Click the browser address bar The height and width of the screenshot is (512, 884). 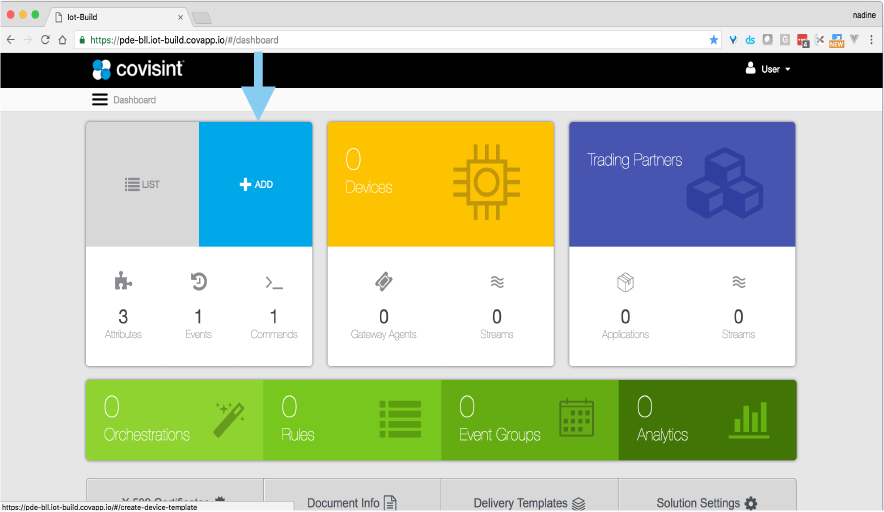coord(390,40)
